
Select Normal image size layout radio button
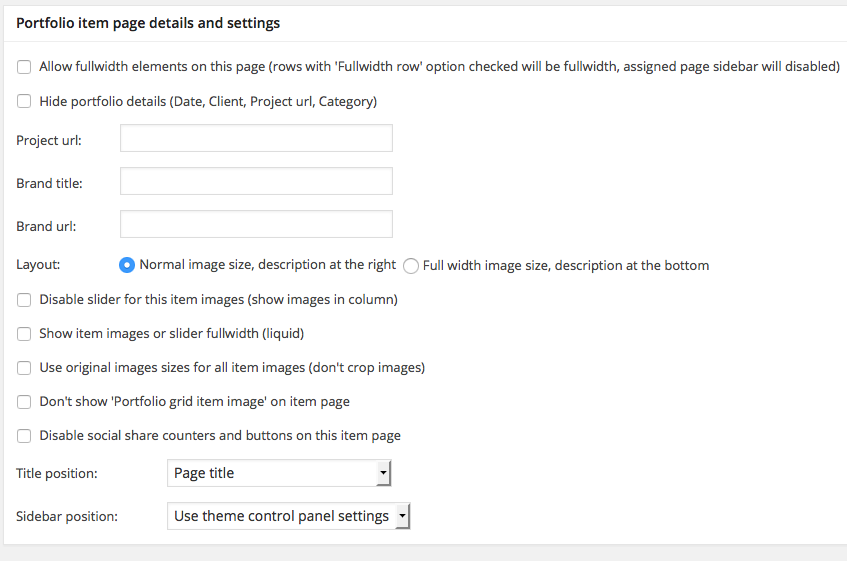click(x=127, y=266)
